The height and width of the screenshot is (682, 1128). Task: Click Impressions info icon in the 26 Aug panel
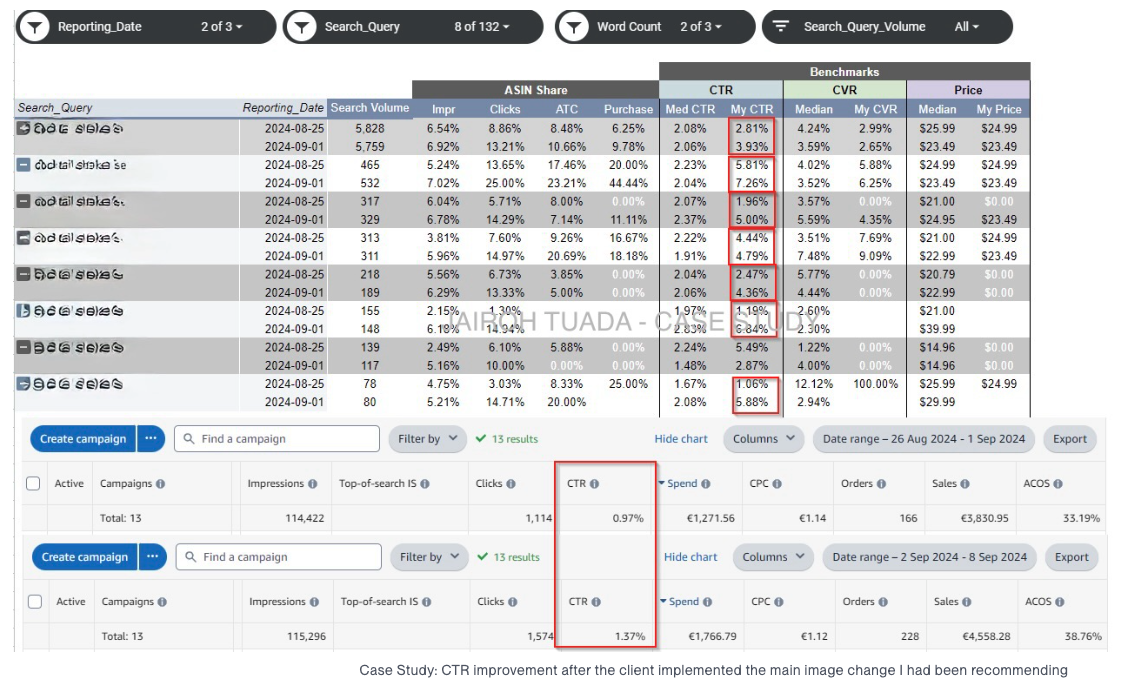click(312, 484)
